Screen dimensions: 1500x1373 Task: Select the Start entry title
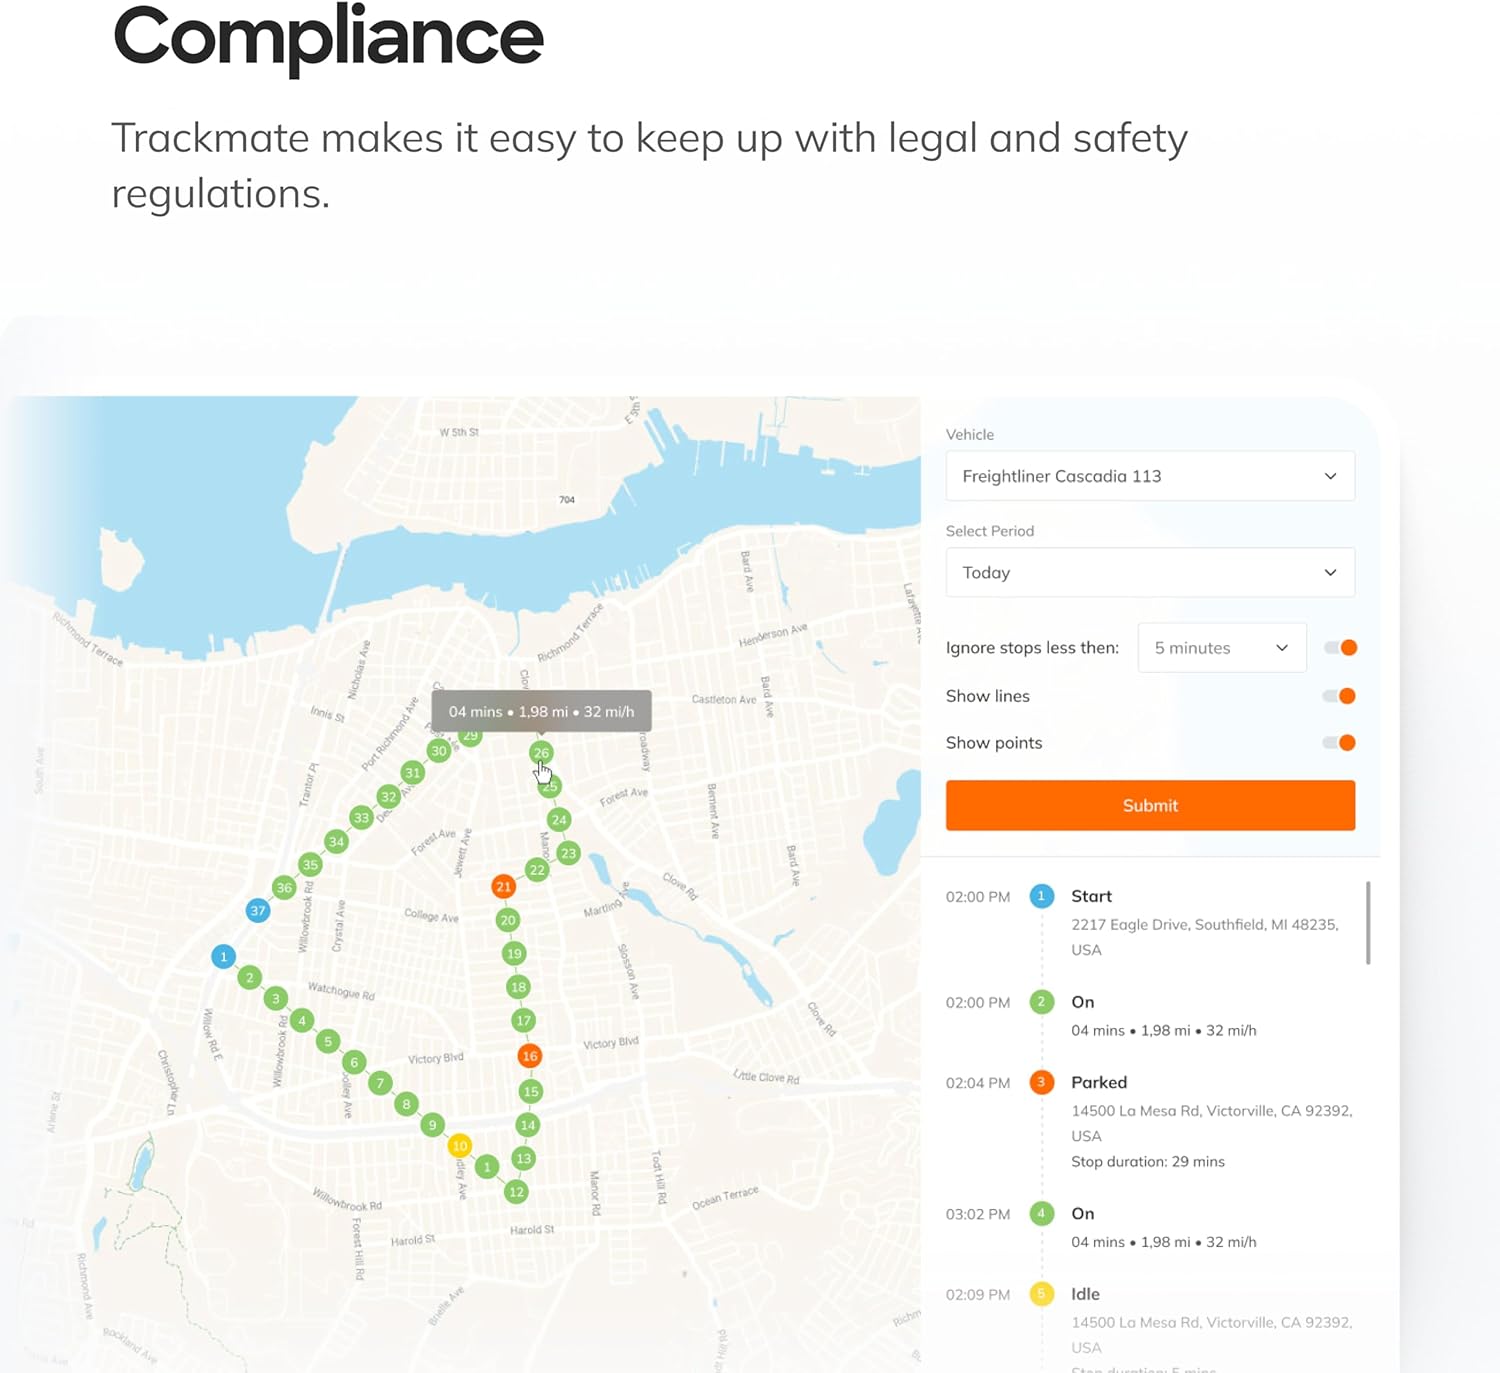[1091, 896]
